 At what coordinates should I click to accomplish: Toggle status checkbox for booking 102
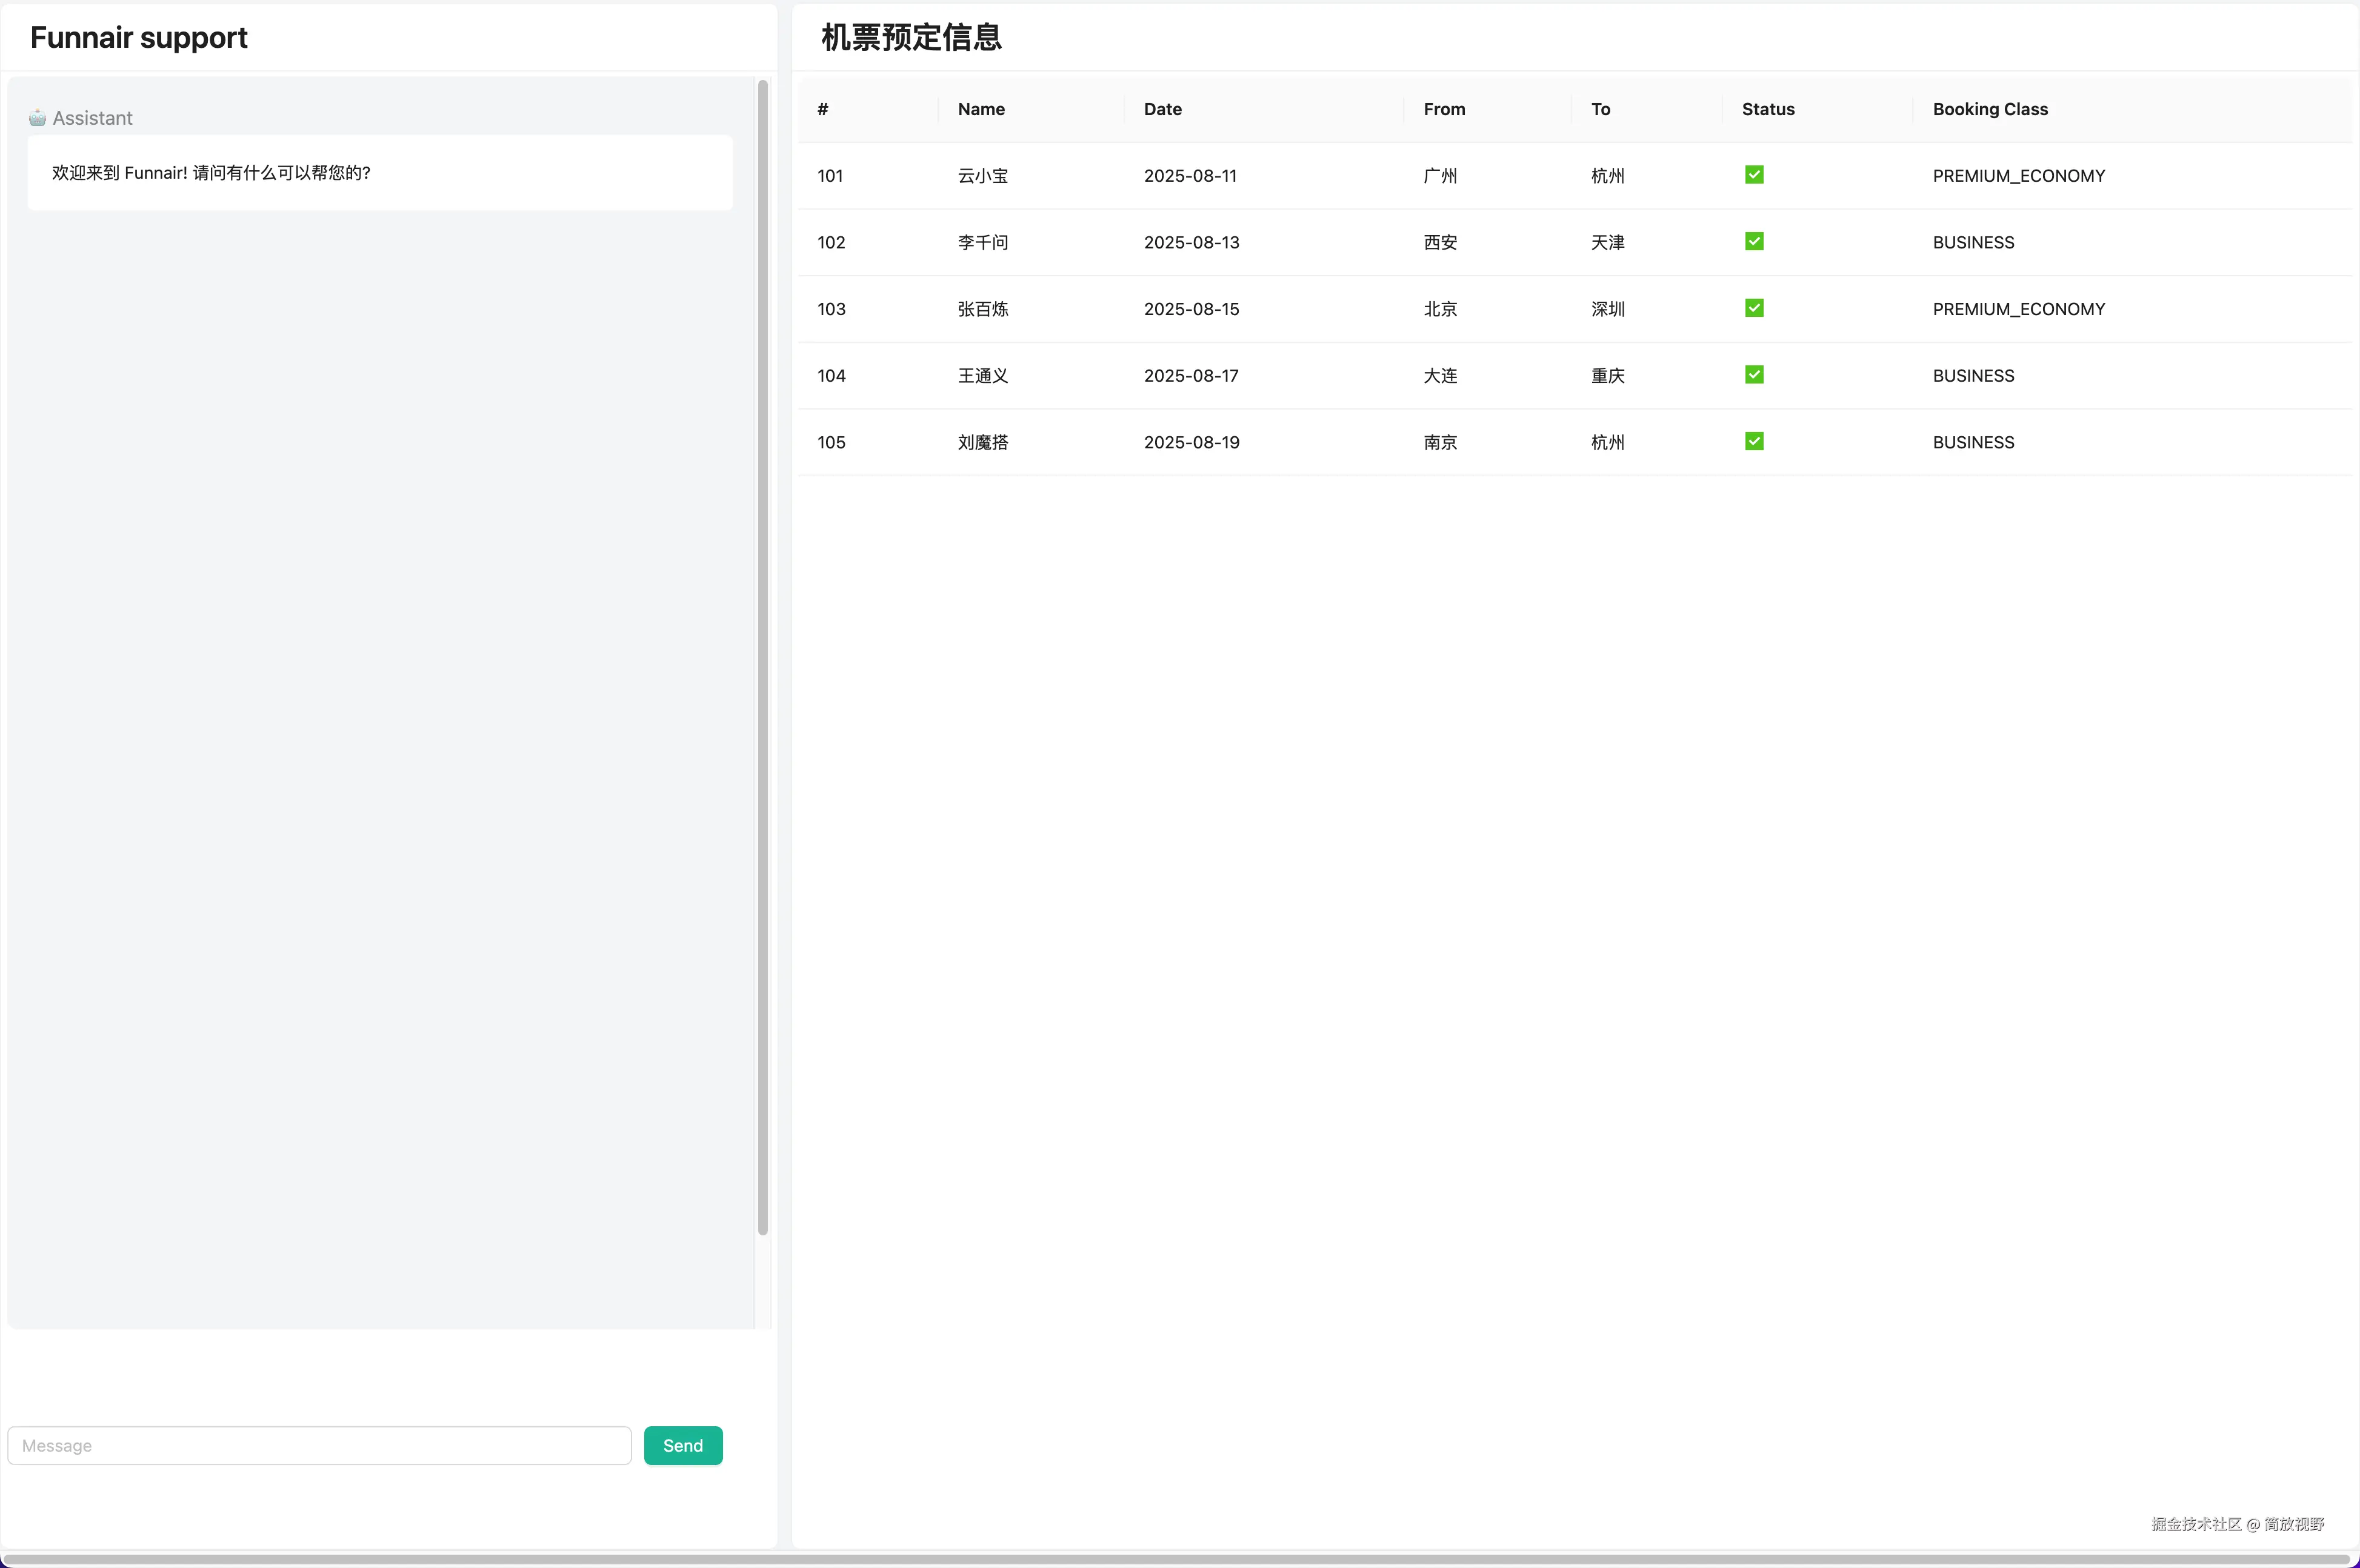click(1754, 241)
